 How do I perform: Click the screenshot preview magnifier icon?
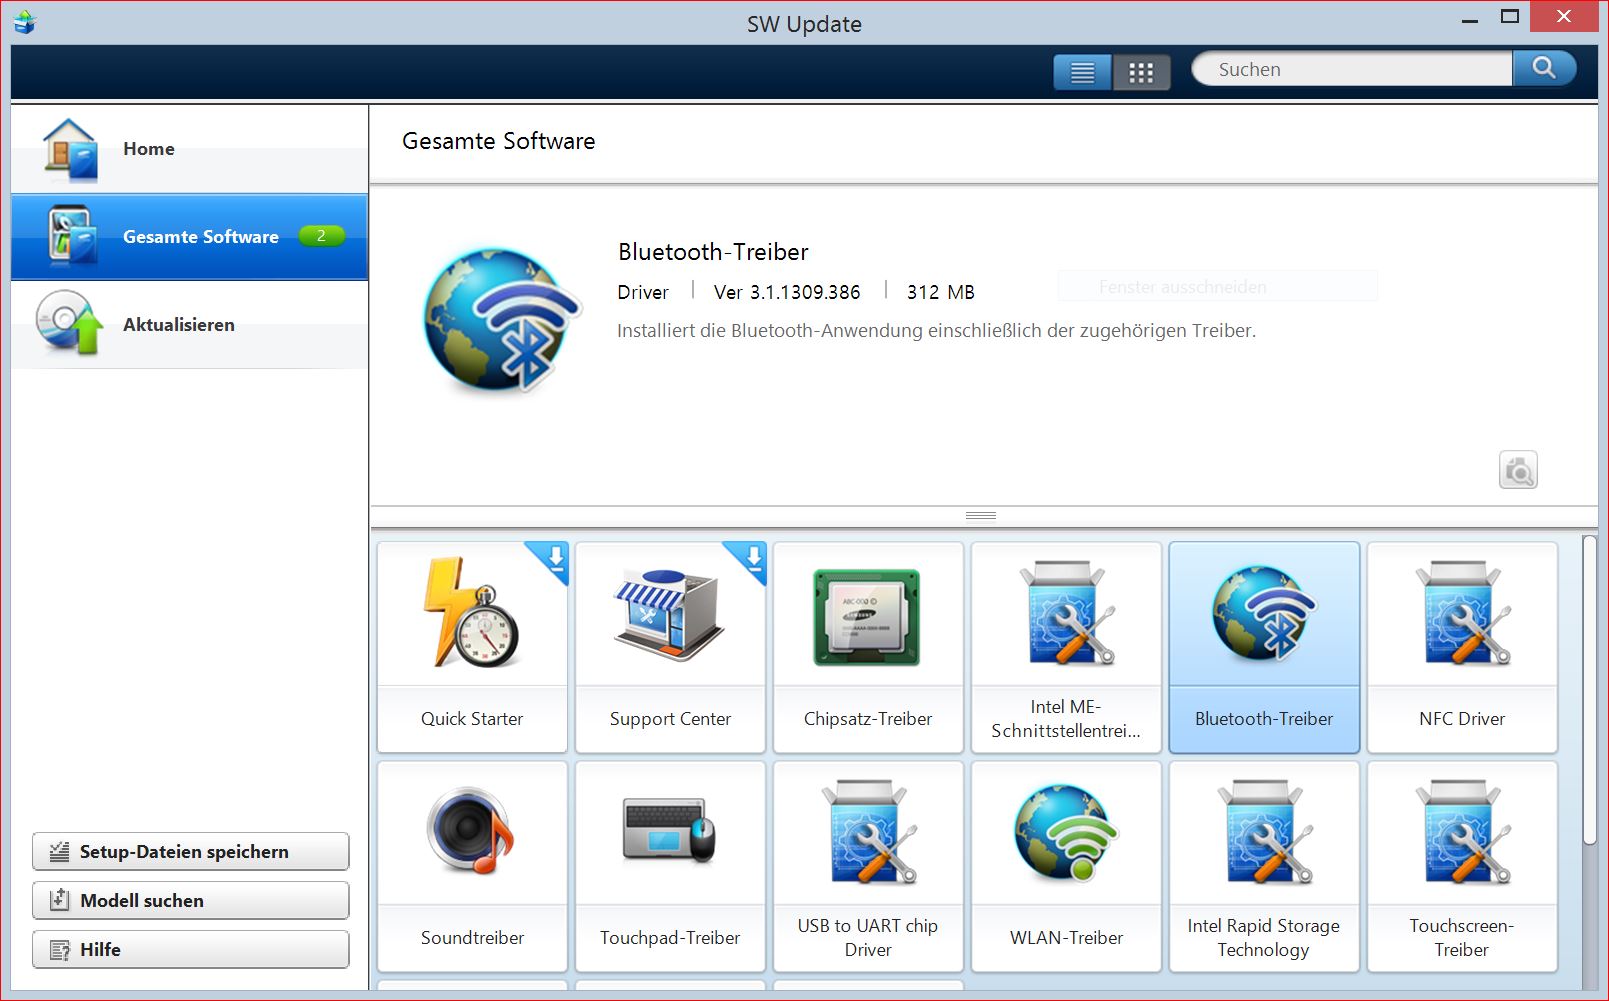pyautogui.click(x=1518, y=470)
